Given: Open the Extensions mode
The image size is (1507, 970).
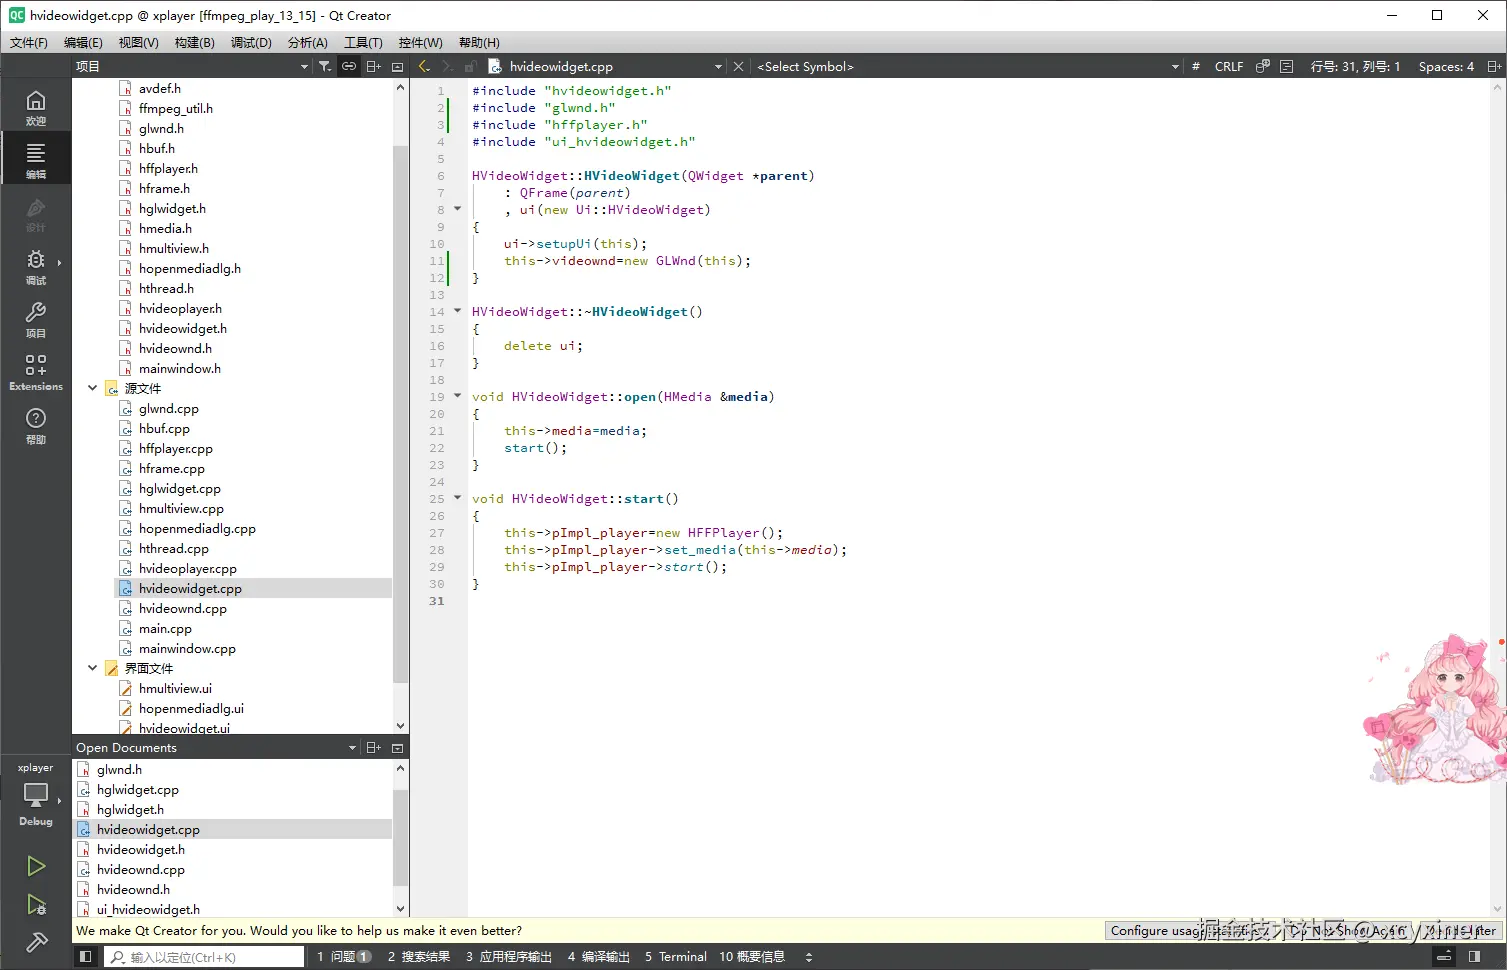Looking at the screenshot, I should tap(36, 371).
